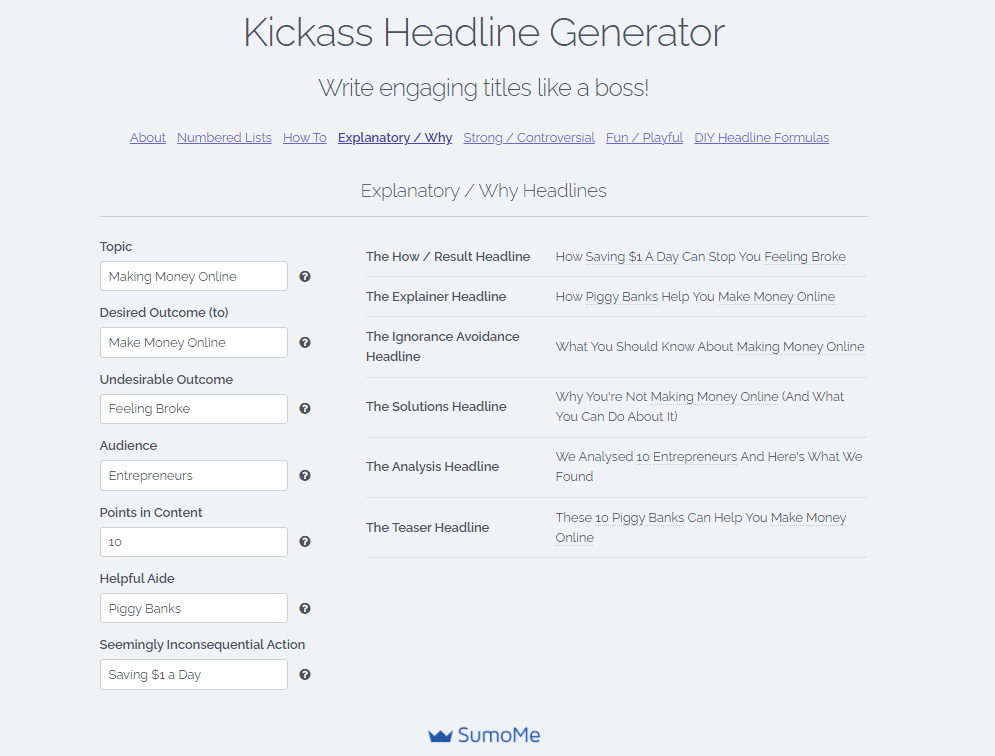Open DIY Headline Formulas link
The width and height of the screenshot is (995, 756).
point(761,138)
